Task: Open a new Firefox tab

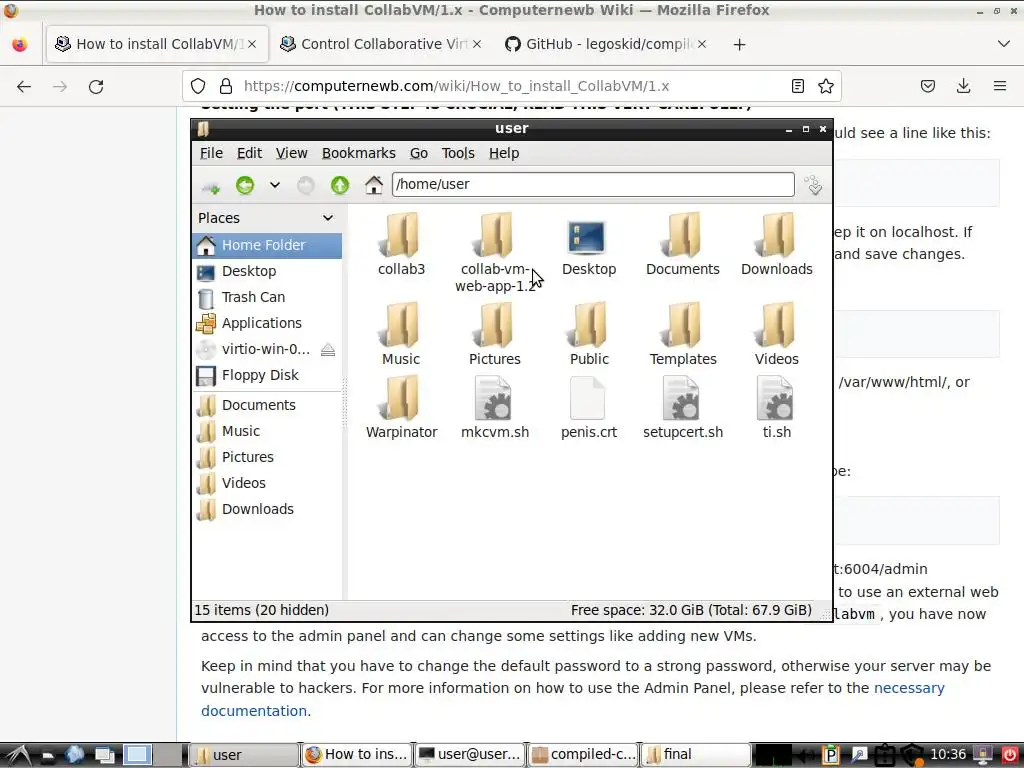Action: (739, 44)
